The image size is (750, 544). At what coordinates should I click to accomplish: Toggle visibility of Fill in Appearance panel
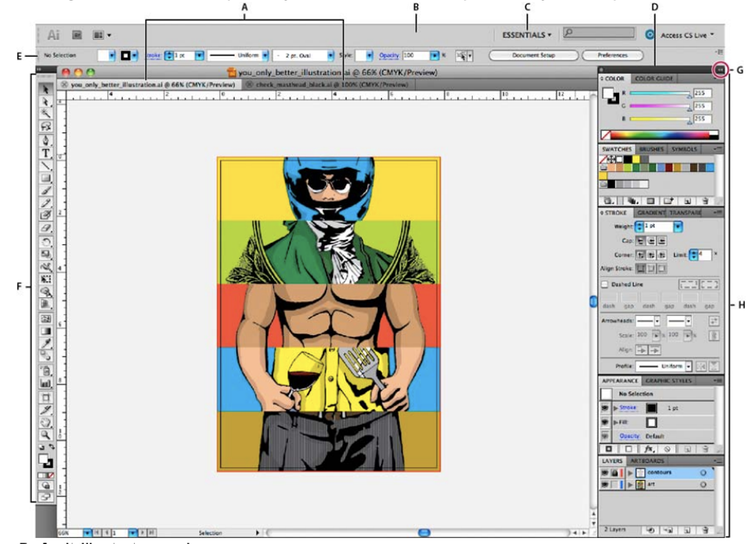tap(605, 422)
